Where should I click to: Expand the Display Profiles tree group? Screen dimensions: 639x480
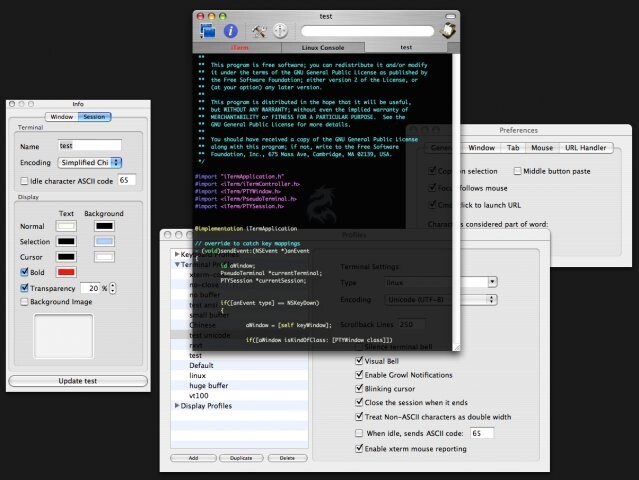pyautogui.click(x=177, y=406)
